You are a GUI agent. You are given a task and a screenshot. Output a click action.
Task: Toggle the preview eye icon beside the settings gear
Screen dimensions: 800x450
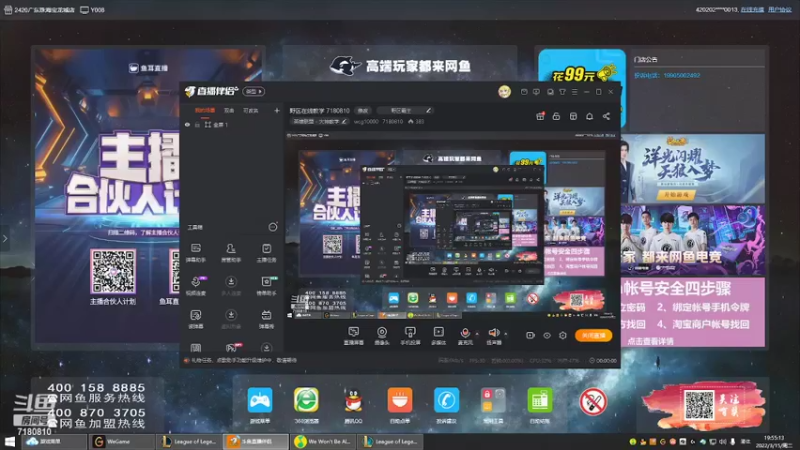(547, 336)
